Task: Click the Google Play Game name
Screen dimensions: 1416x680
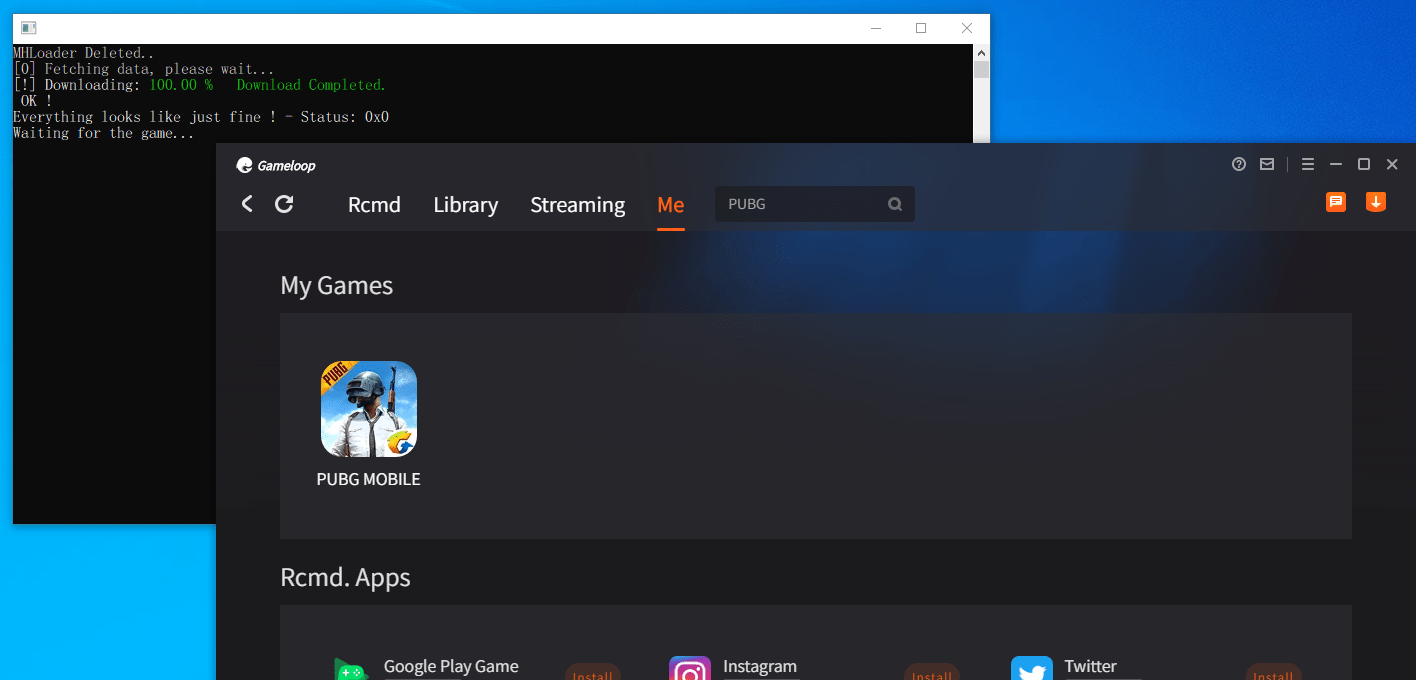Action: (451, 667)
